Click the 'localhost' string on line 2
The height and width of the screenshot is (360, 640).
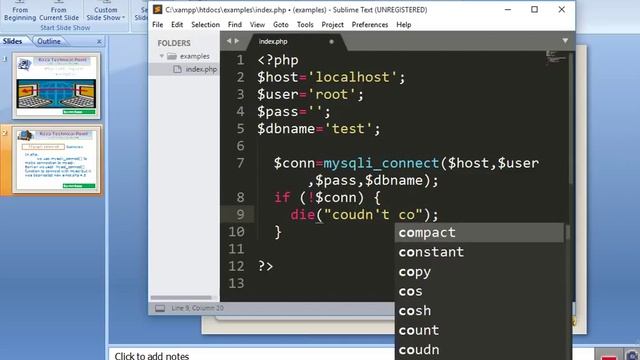point(352,77)
